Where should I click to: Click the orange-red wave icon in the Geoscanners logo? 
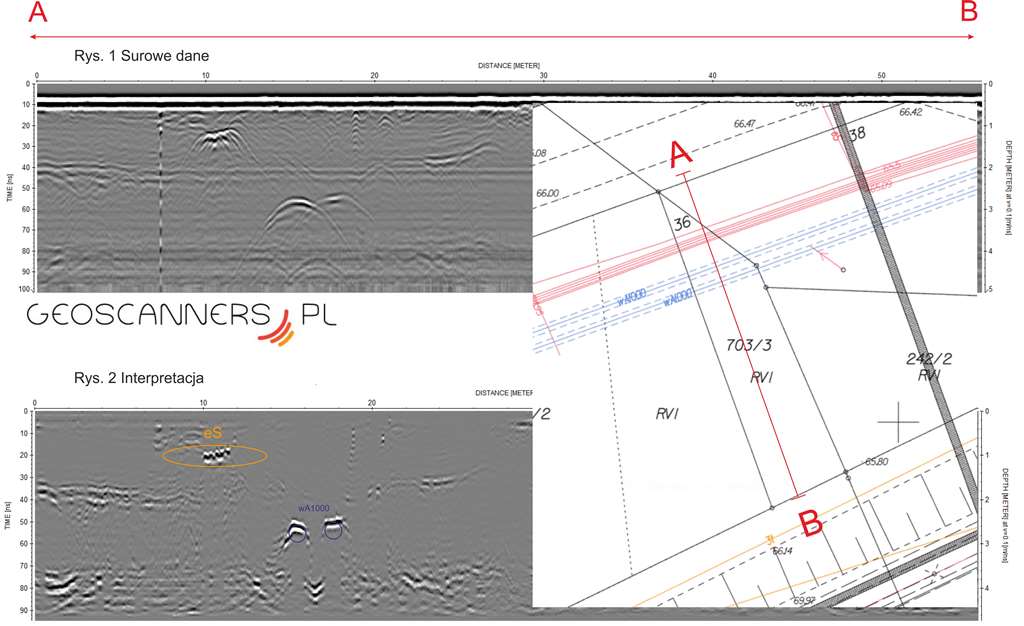click(278, 328)
